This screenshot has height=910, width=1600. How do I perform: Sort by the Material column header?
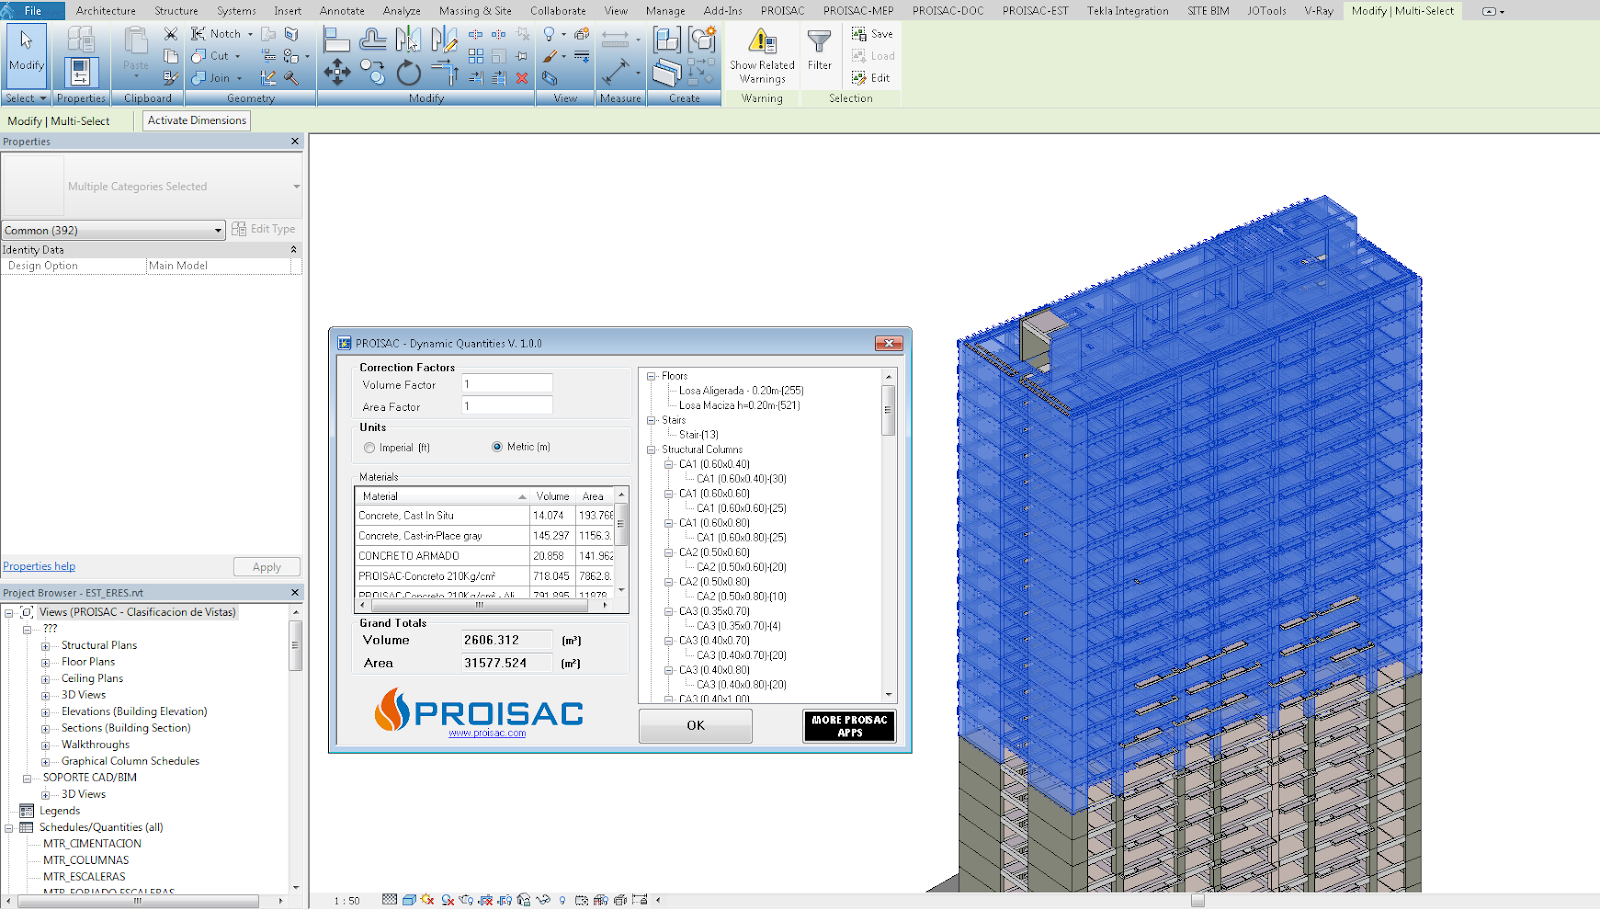tap(443, 496)
